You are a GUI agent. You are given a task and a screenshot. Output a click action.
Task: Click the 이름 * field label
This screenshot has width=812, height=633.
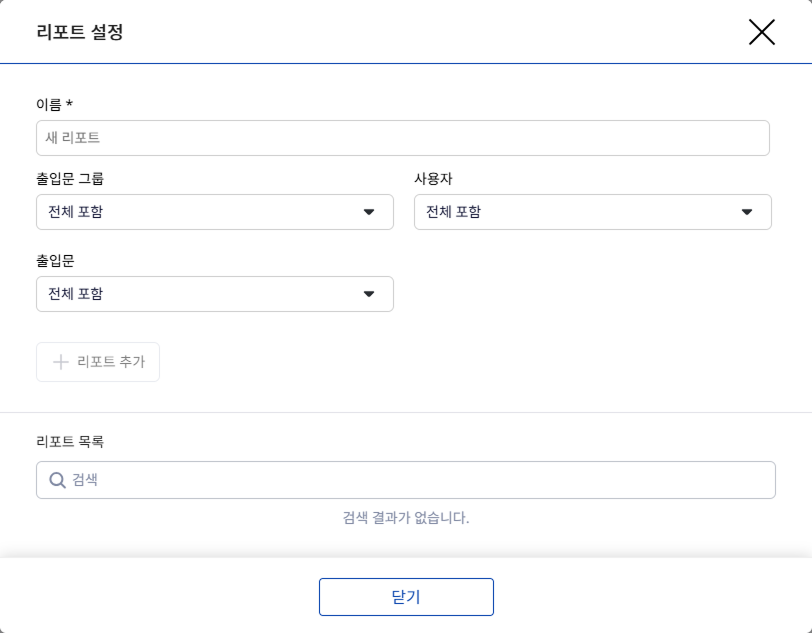[54, 104]
